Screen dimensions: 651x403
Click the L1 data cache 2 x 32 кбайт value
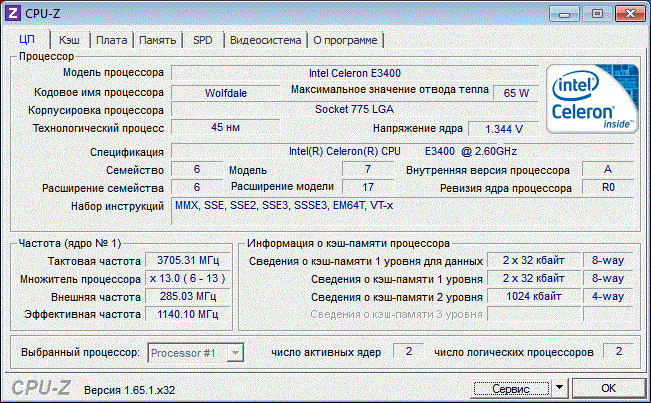(x=534, y=260)
